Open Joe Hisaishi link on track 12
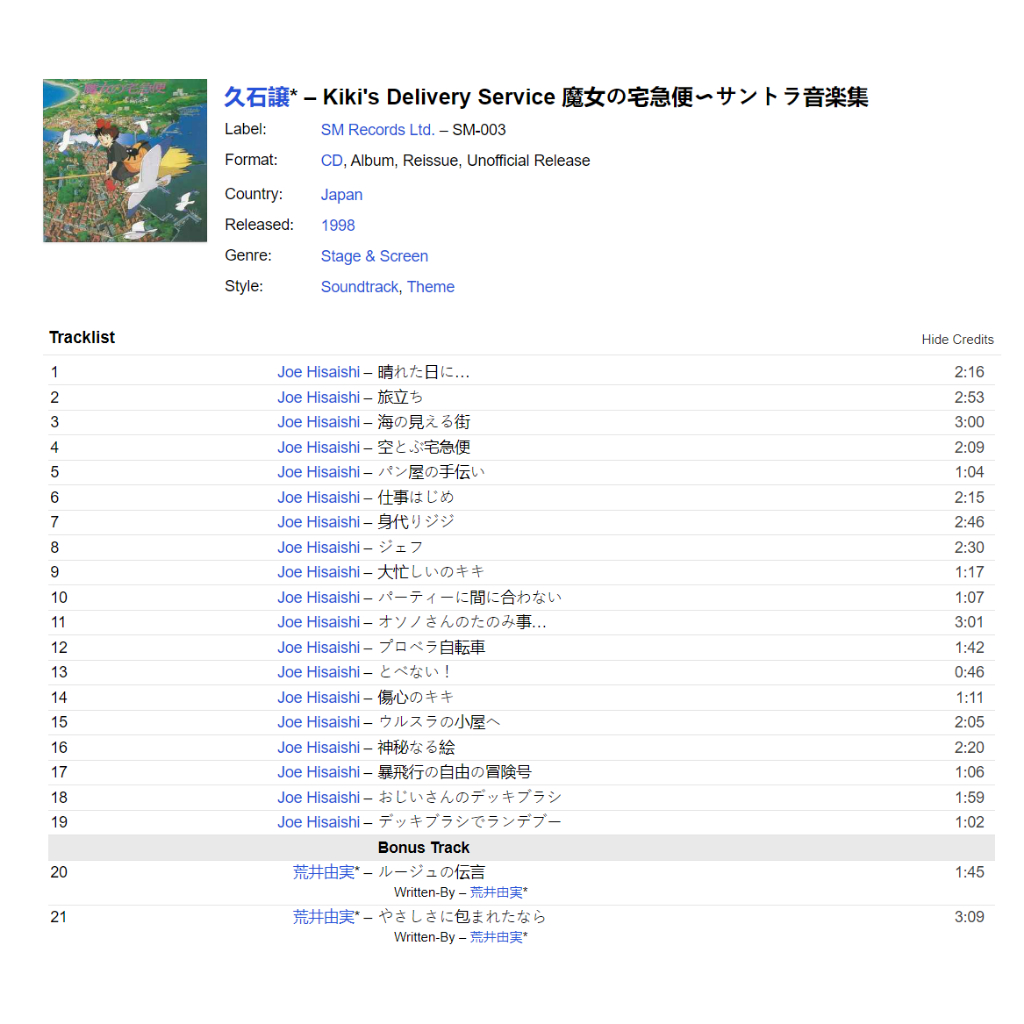Image resolution: width=1024 pixels, height=1024 pixels. tap(319, 647)
